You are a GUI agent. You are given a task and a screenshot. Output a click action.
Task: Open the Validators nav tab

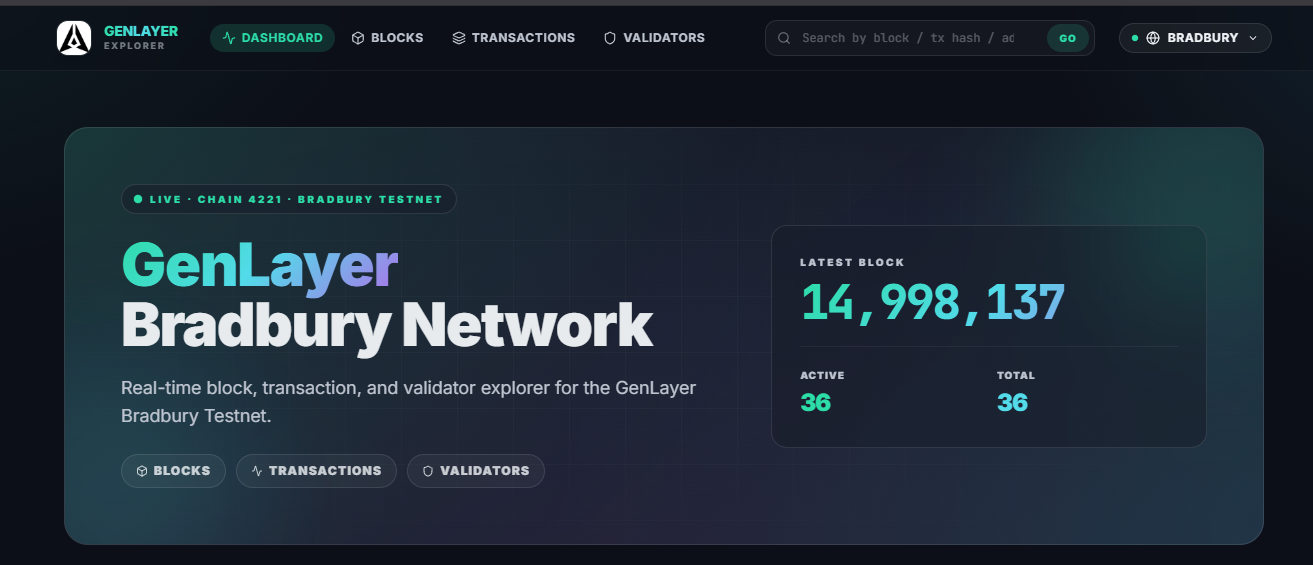pos(655,38)
